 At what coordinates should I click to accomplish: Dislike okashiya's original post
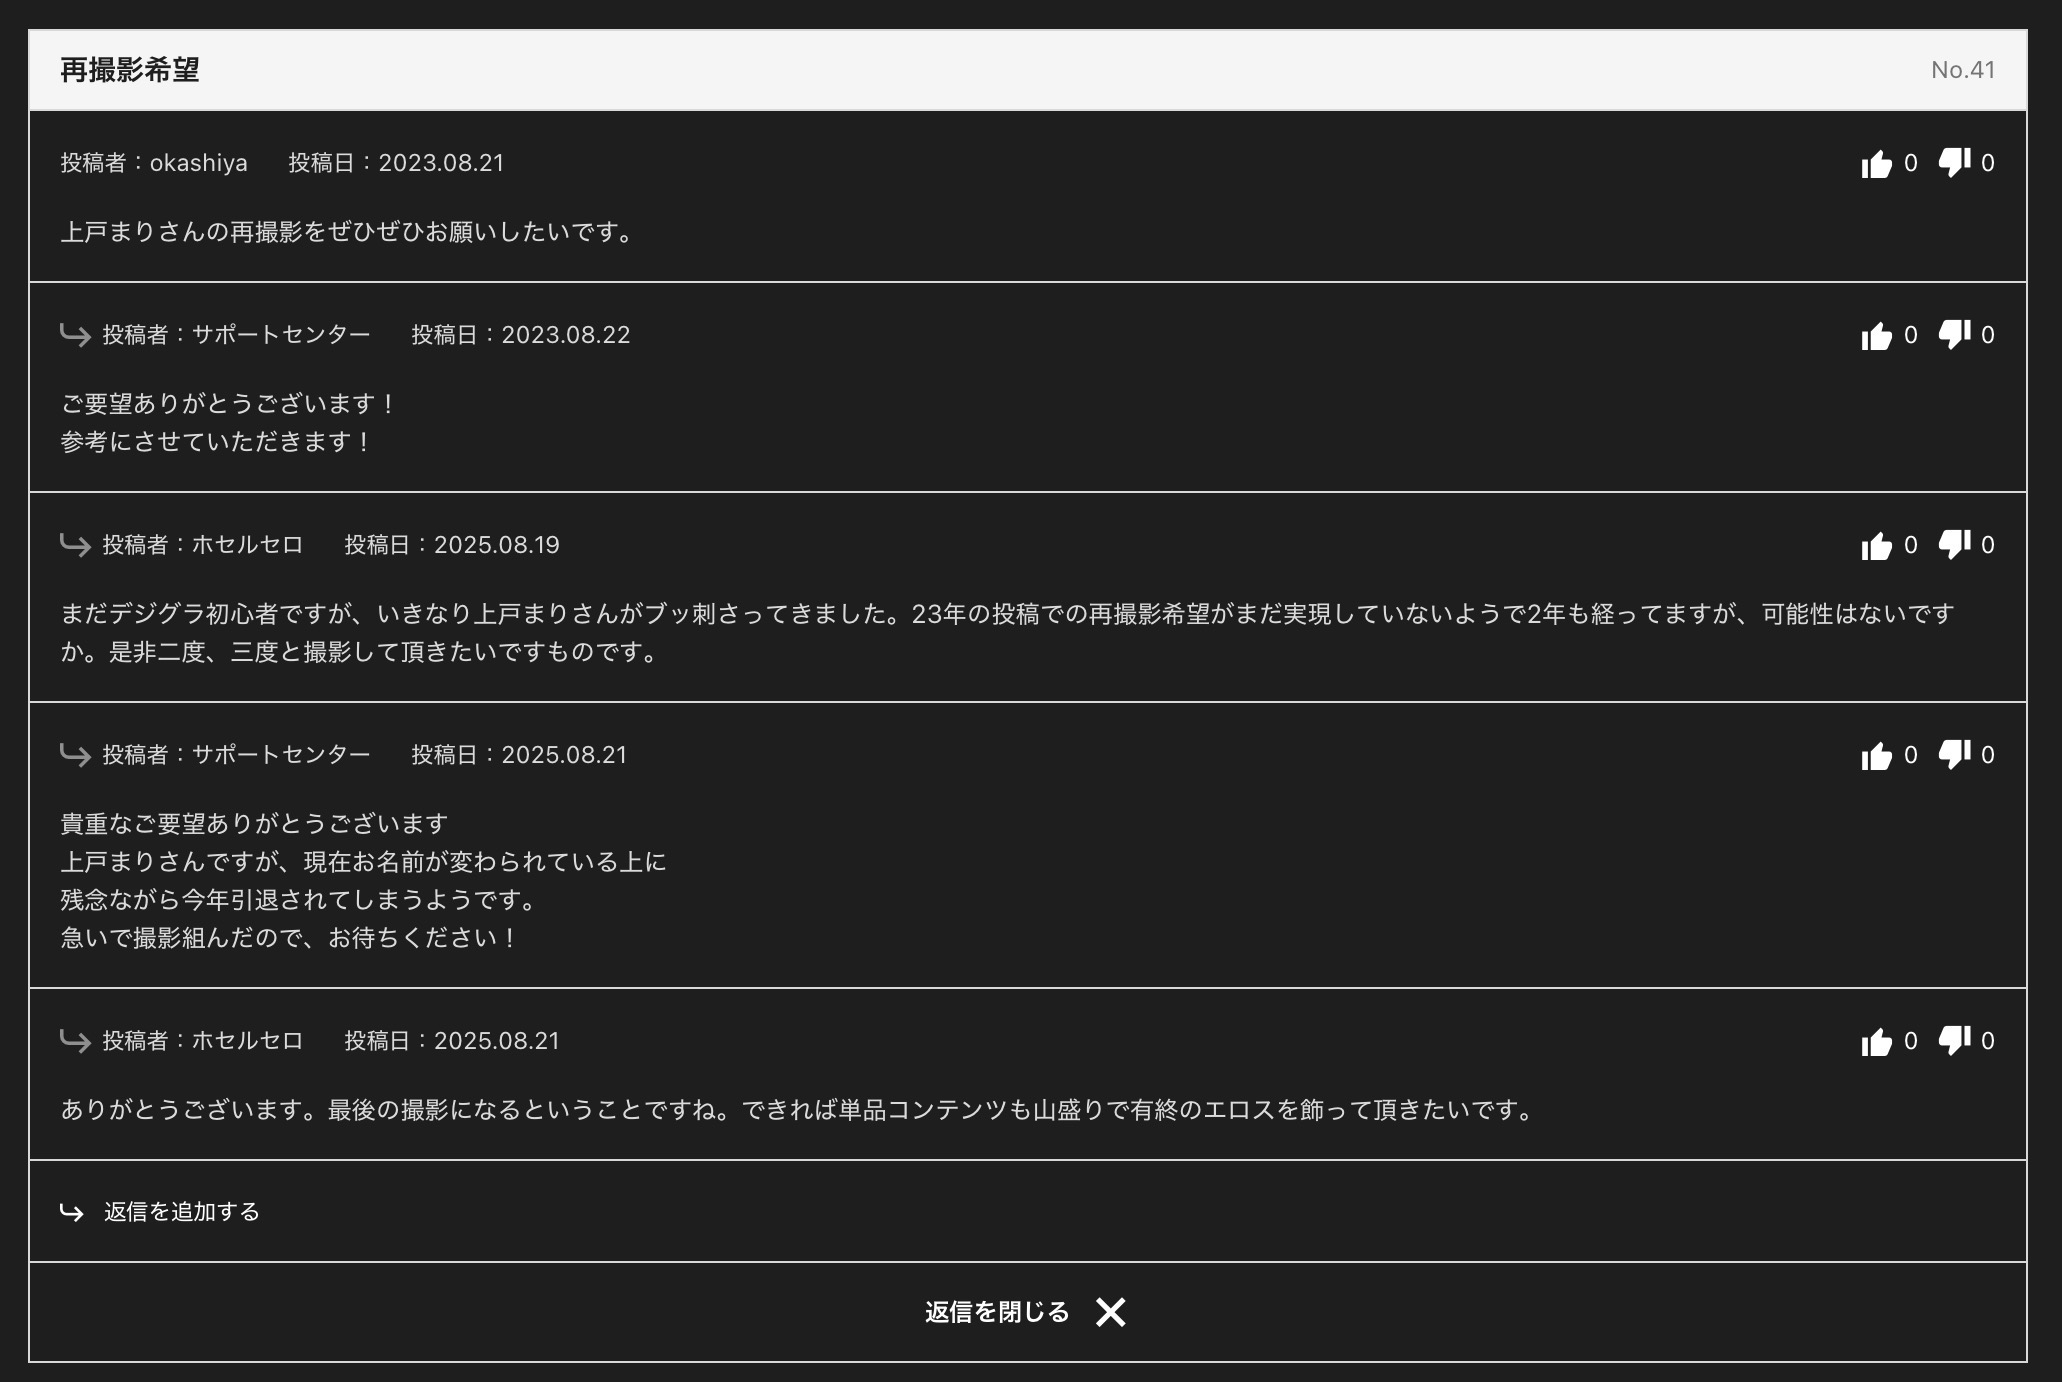coord(1953,163)
